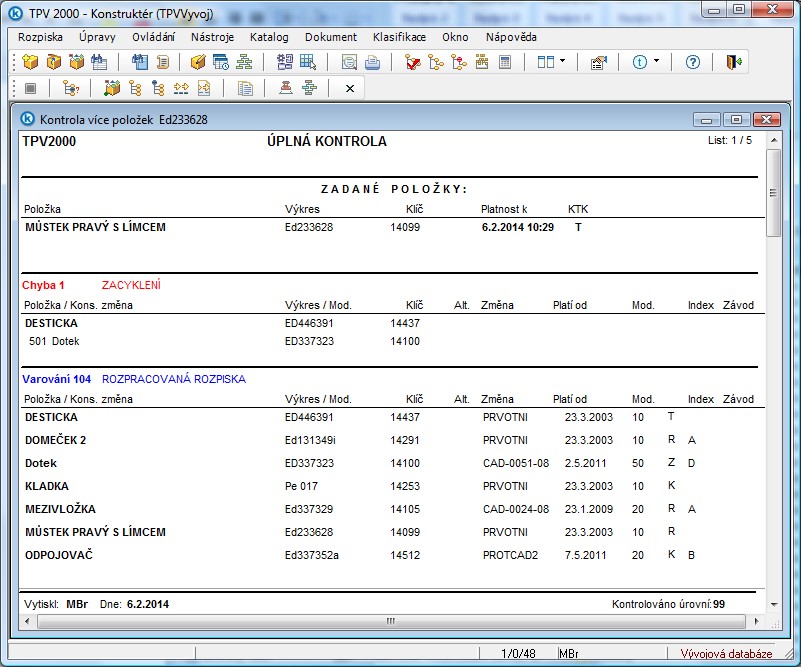Click the double arrows with dashes icon
801x667 pixels.
[x=181, y=88]
